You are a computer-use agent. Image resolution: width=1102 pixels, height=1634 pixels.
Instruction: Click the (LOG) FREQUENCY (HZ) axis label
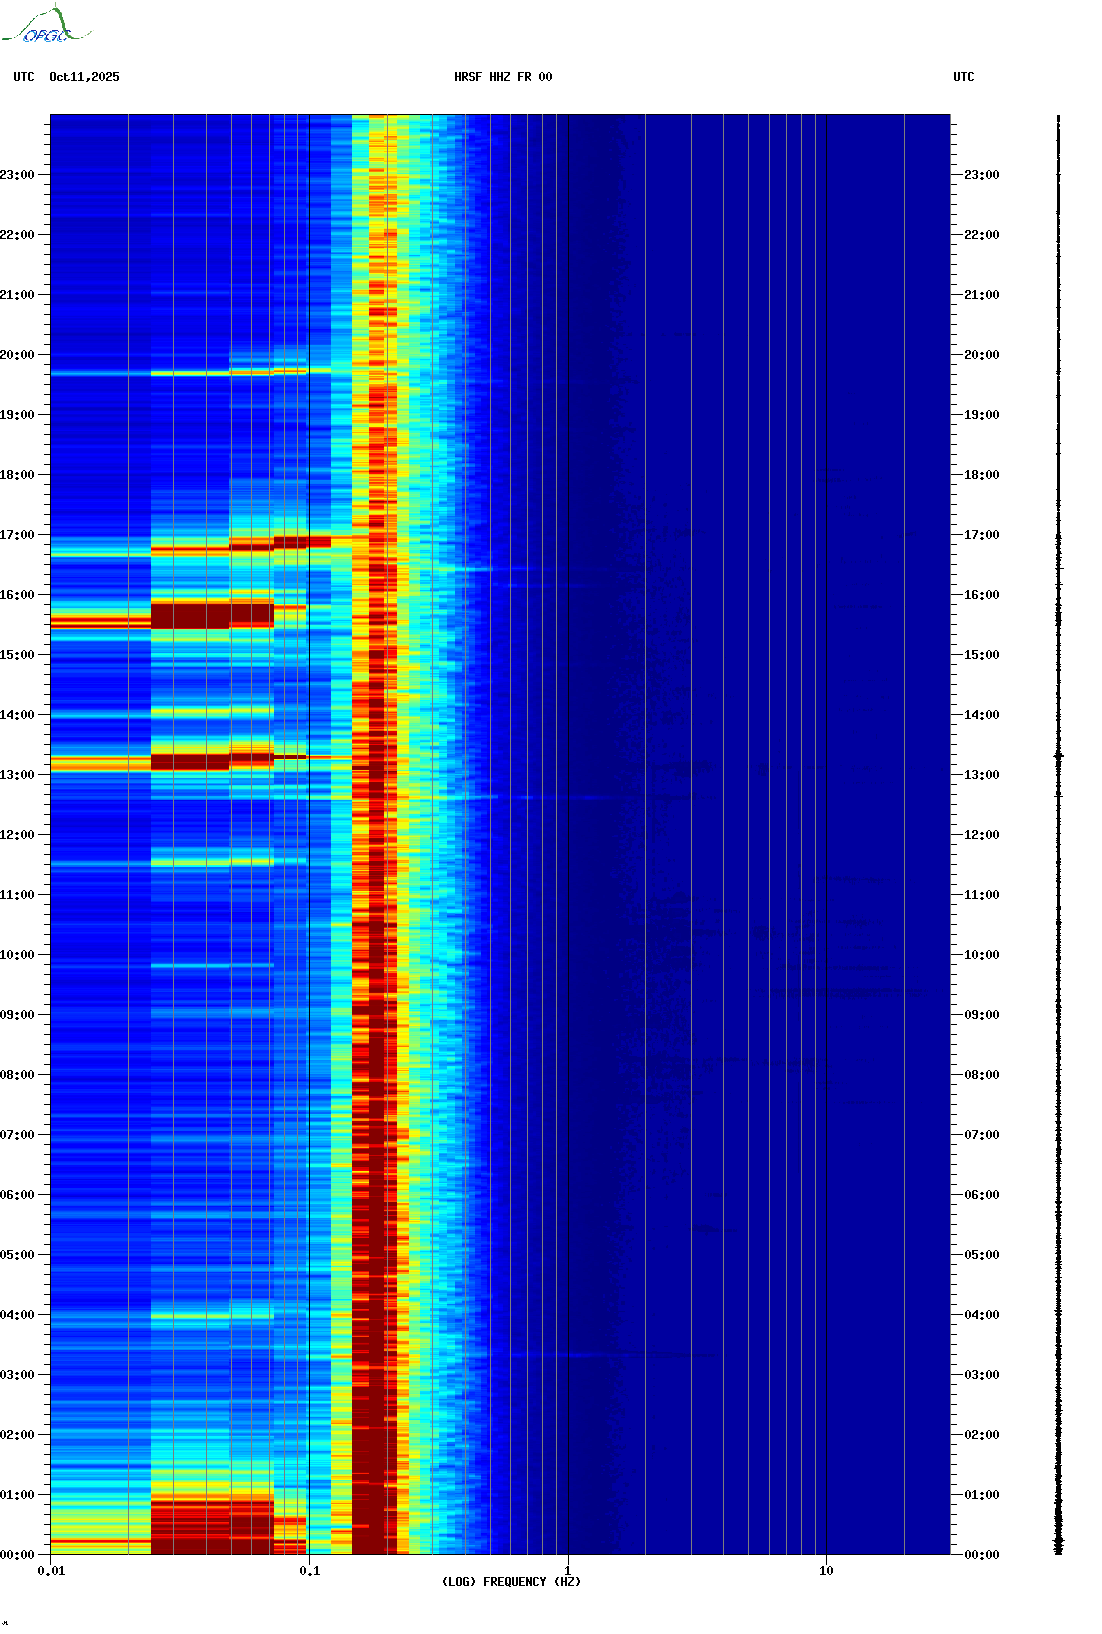(511, 1582)
